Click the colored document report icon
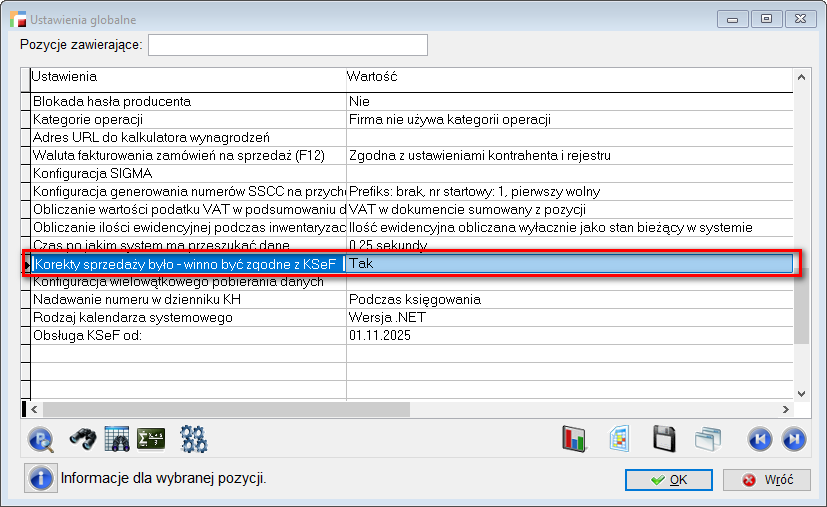Screen dimensions: 827x507 tap(619, 438)
